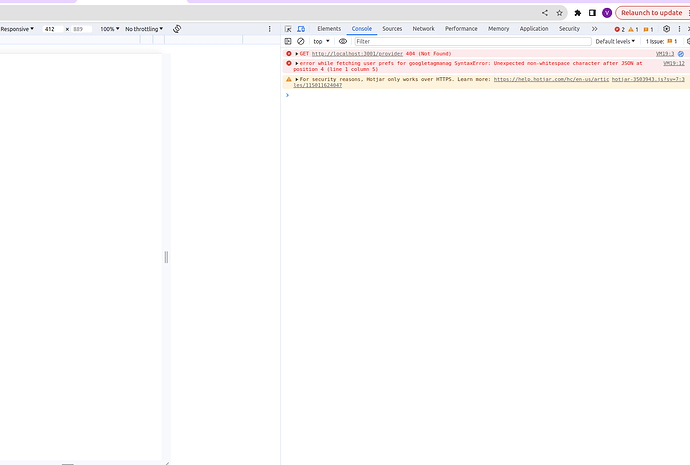Image resolution: width=690 pixels, height=465 pixels.
Task: Open the Application tab
Action: pos(534,29)
